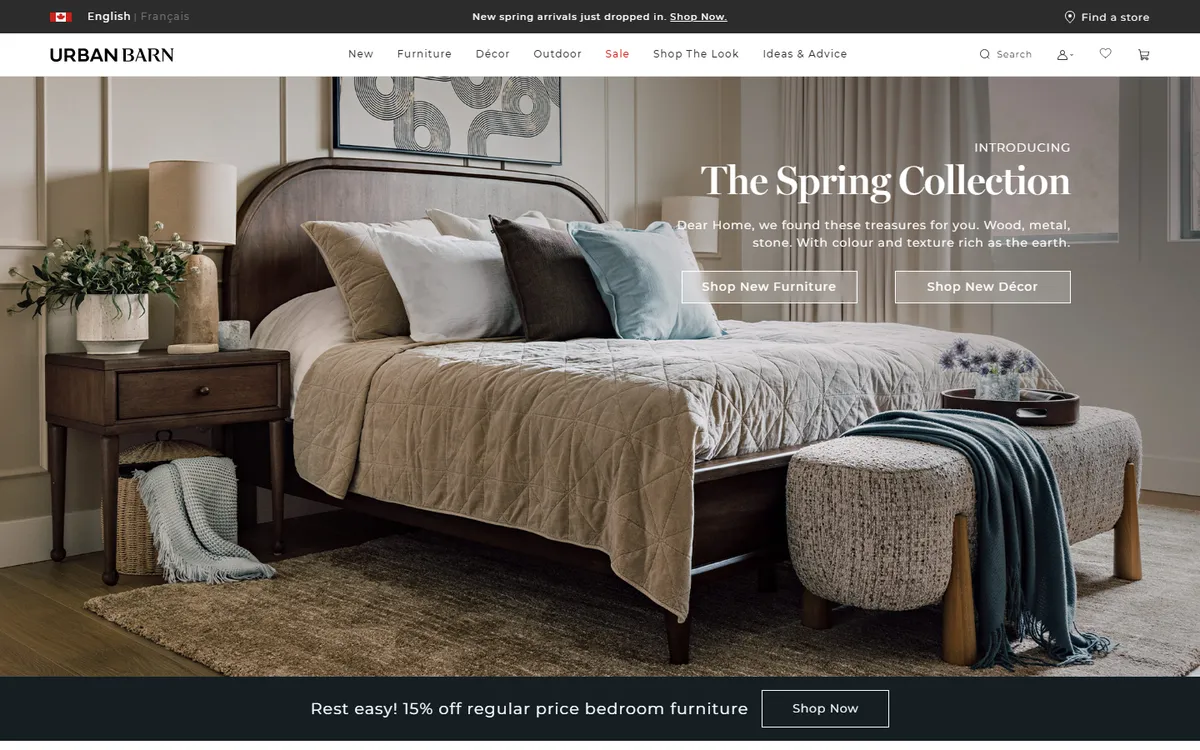The image size is (1200, 750).
Task: Click the Urban Barn logo
Action: 112,55
